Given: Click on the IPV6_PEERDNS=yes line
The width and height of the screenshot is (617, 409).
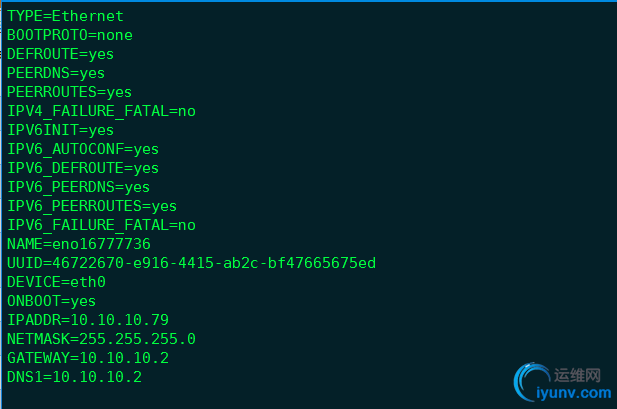Looking at the screenshot, I should click(x=78, y=187).
